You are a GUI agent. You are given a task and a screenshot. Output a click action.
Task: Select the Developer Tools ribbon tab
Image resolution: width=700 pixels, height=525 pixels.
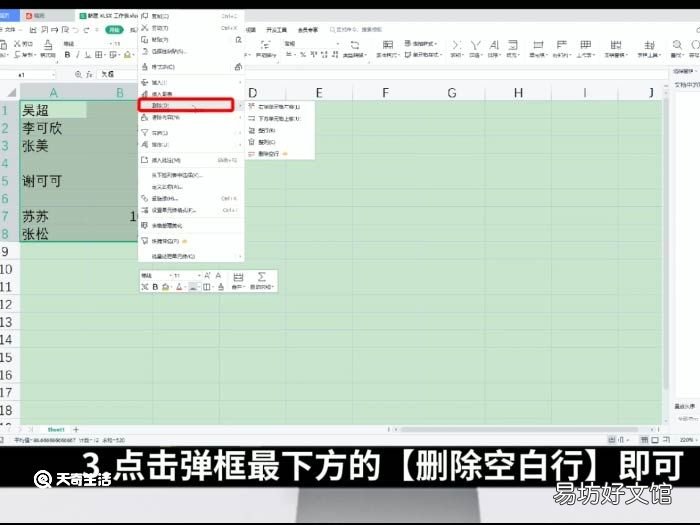coord(276,30)
